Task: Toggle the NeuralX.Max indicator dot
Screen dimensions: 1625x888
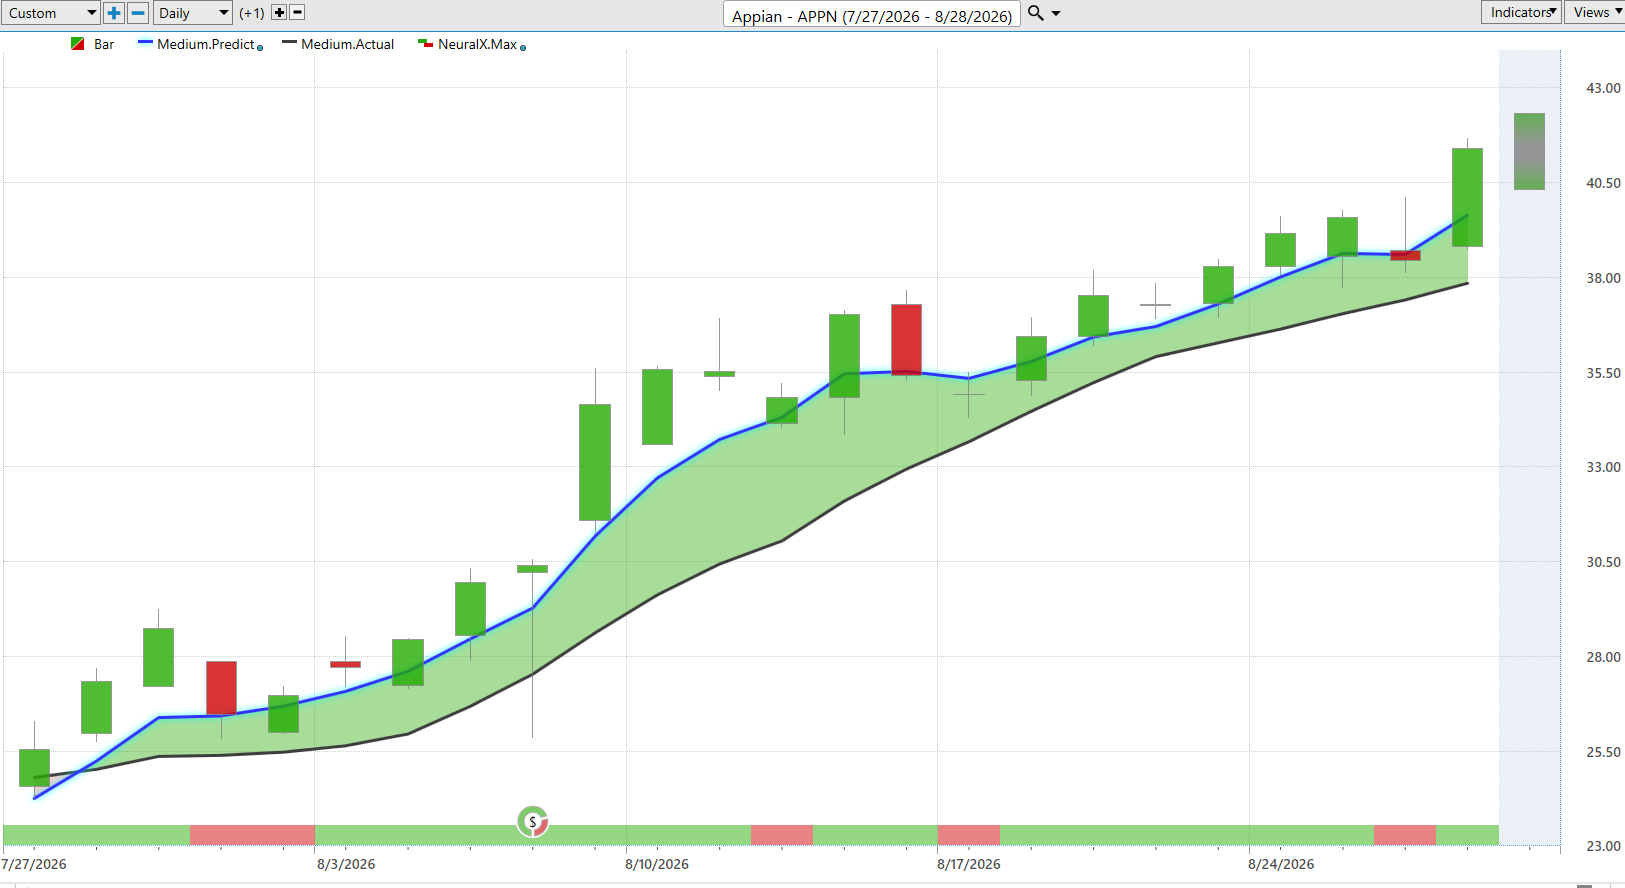Action: tap(523, 48)
